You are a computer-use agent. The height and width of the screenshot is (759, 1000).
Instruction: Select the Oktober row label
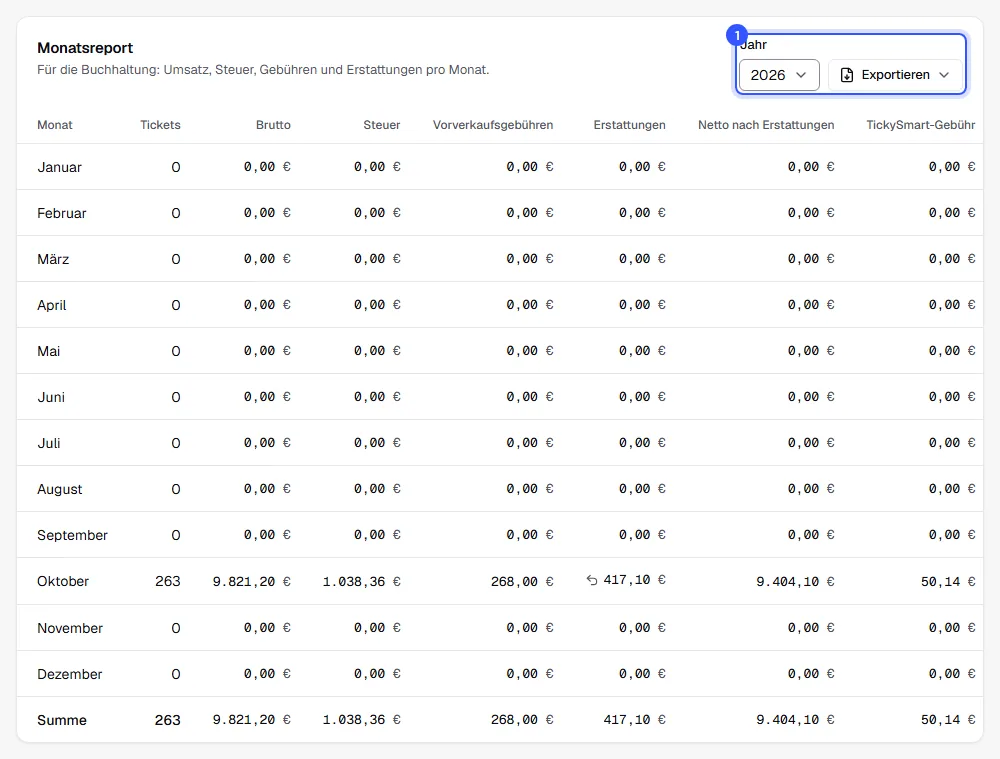(62, 581)
